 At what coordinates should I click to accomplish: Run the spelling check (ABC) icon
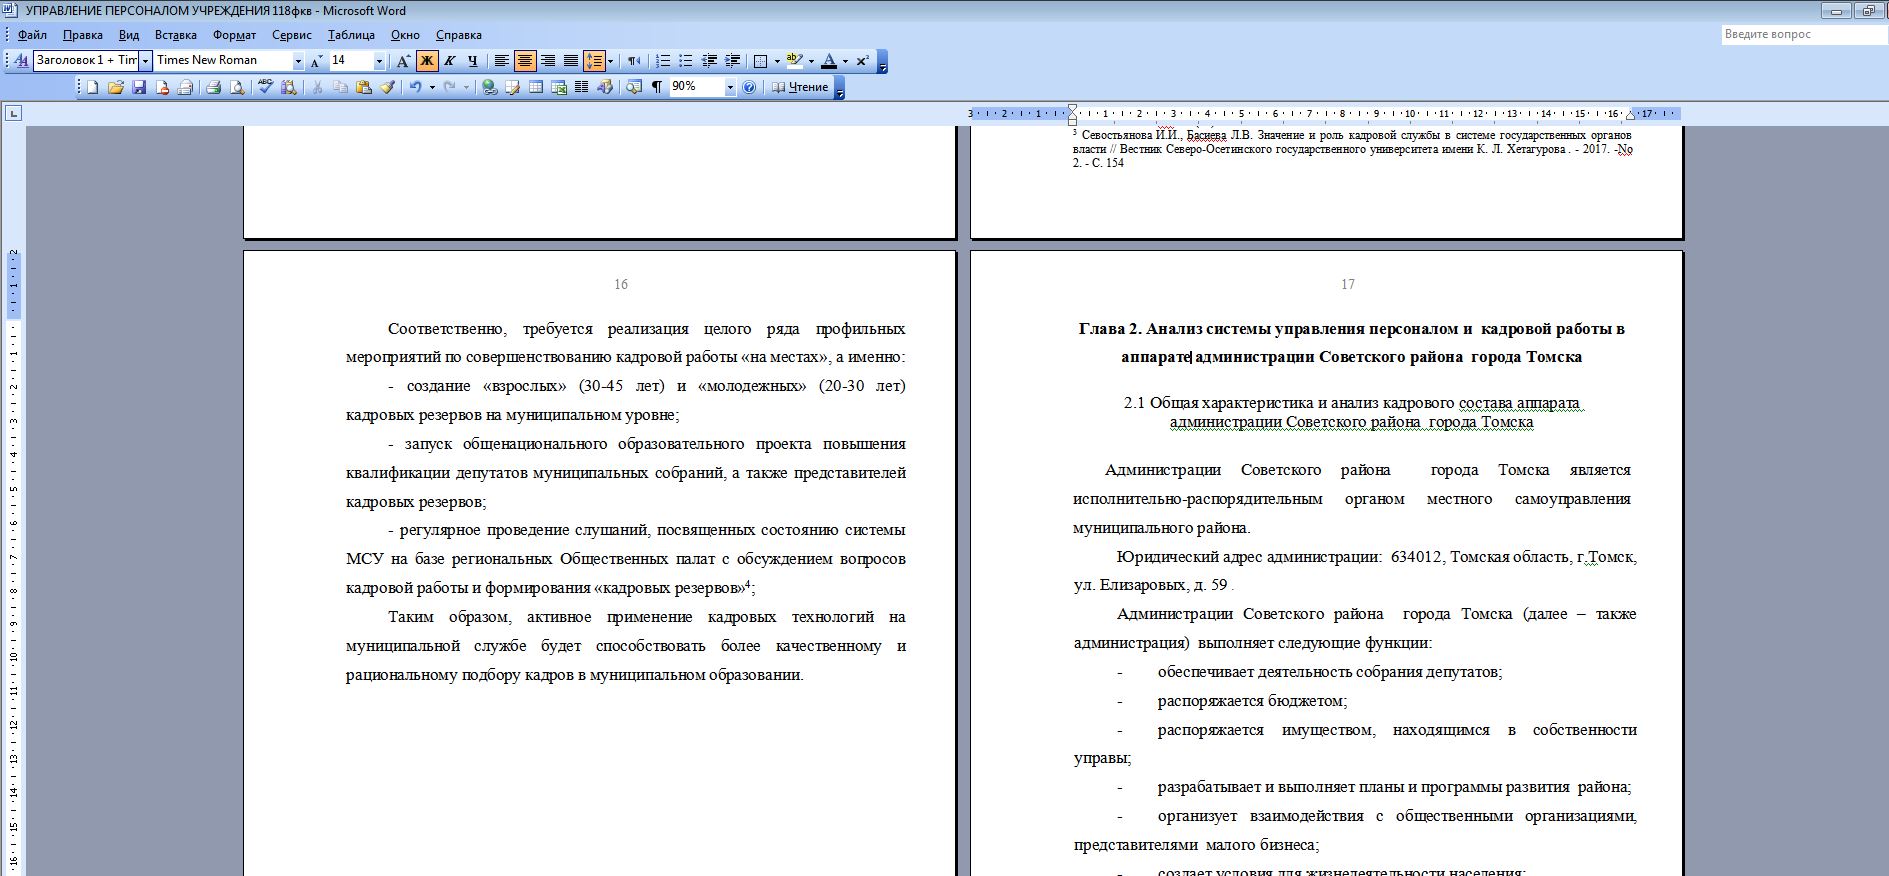[x=265, y=88]
